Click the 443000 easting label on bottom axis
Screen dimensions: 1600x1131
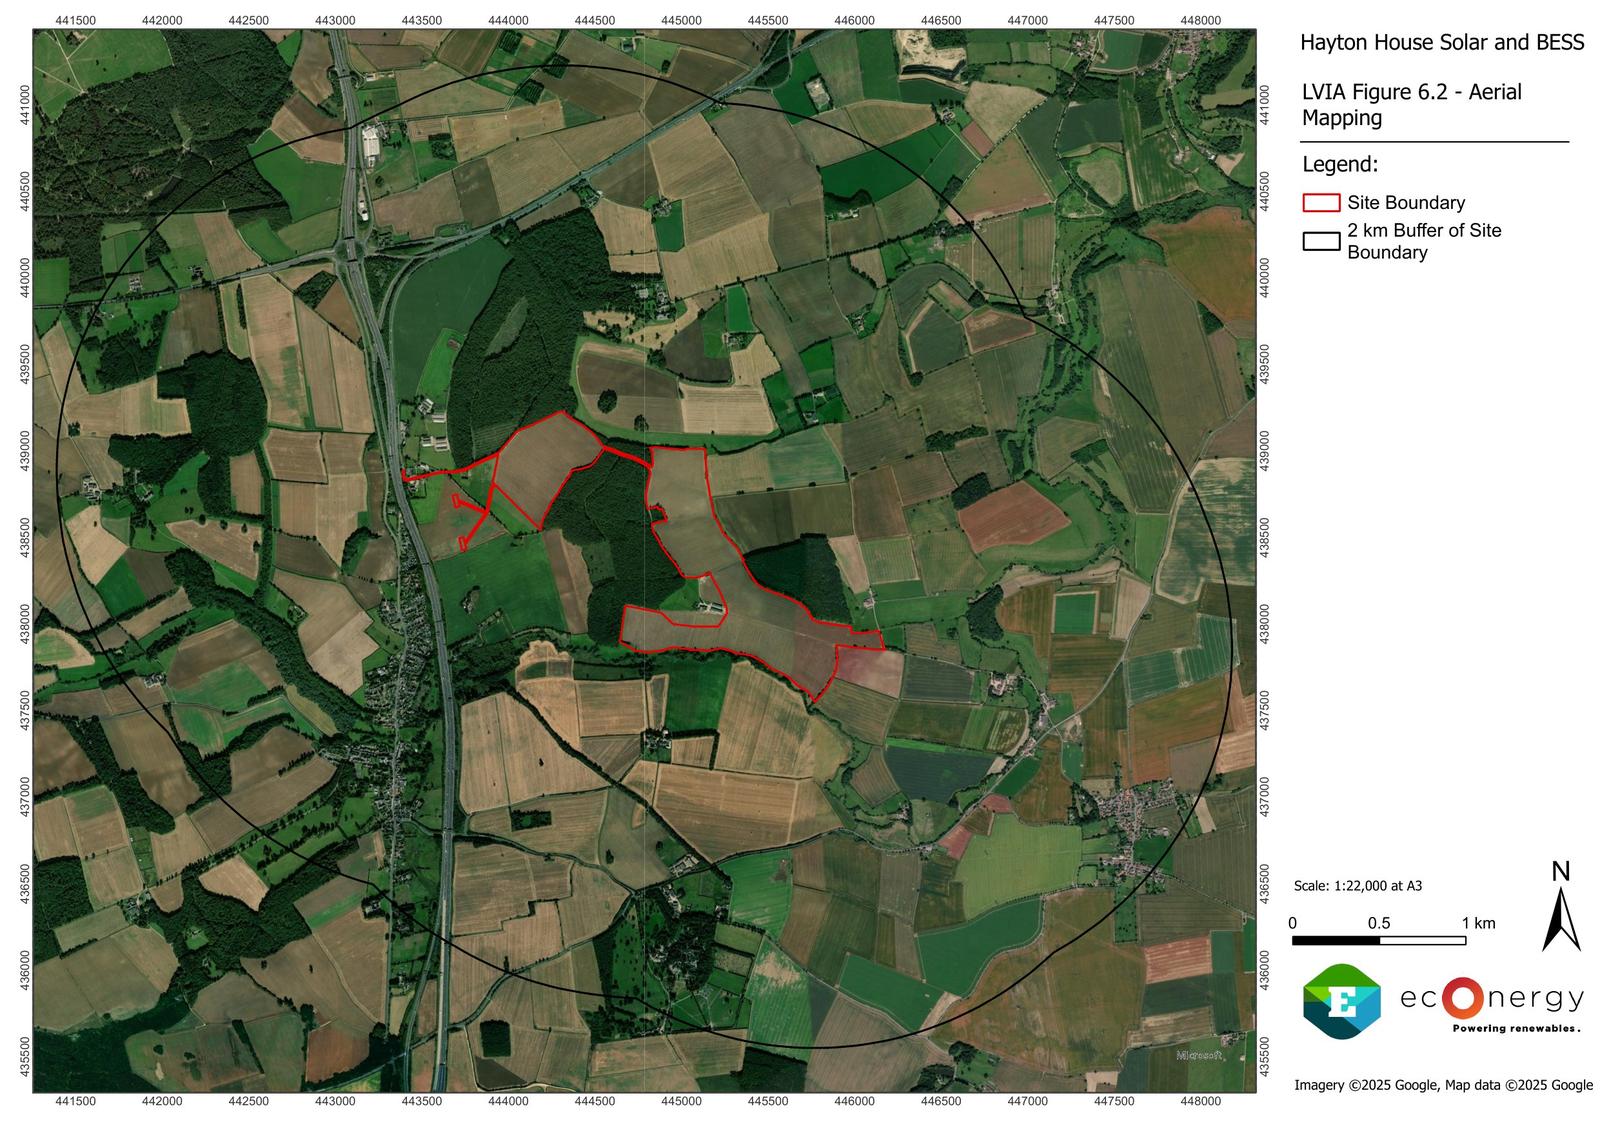335,1101
